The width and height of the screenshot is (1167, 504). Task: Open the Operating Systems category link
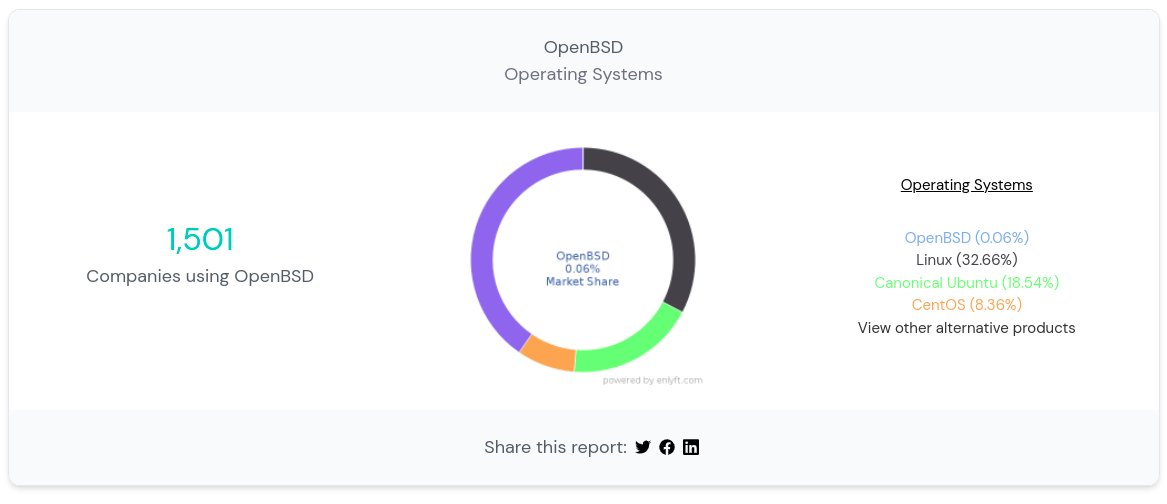click(x=966, y=185)
